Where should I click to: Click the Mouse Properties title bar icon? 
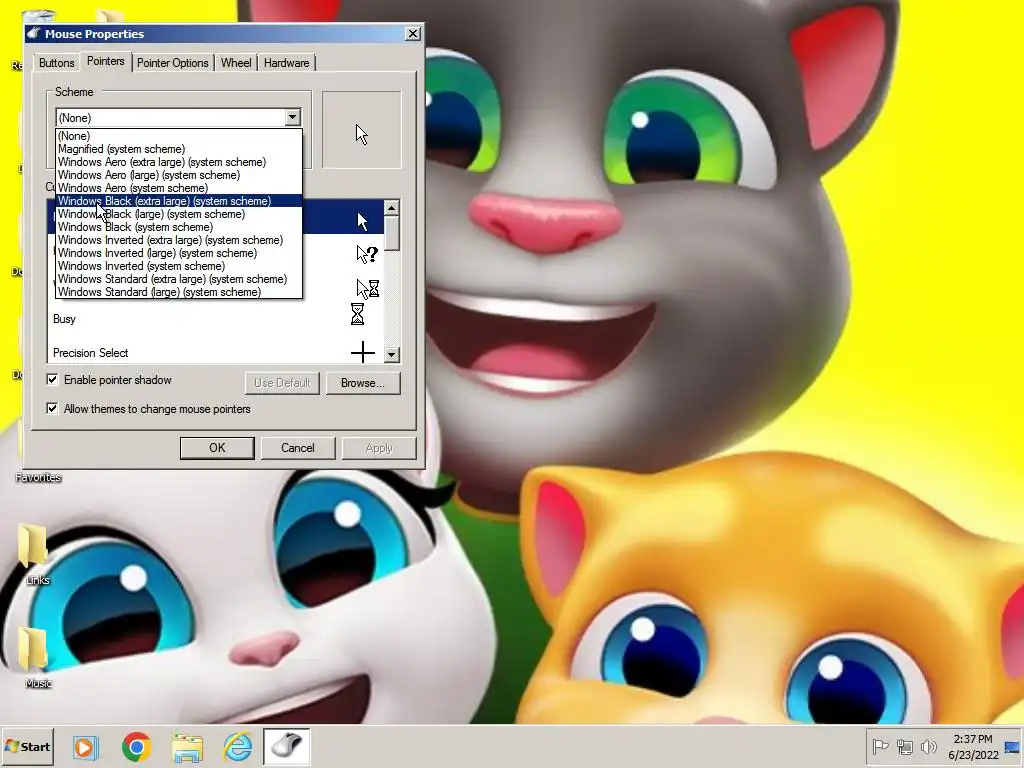(x=35, y=33)
